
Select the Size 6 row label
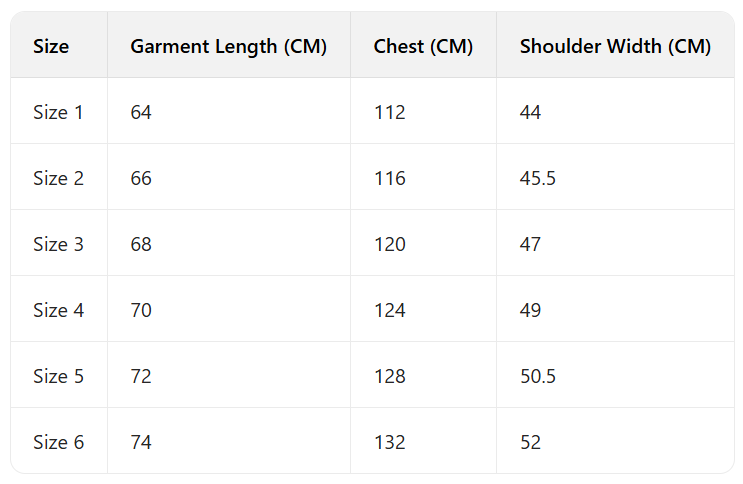coord(58,442)
